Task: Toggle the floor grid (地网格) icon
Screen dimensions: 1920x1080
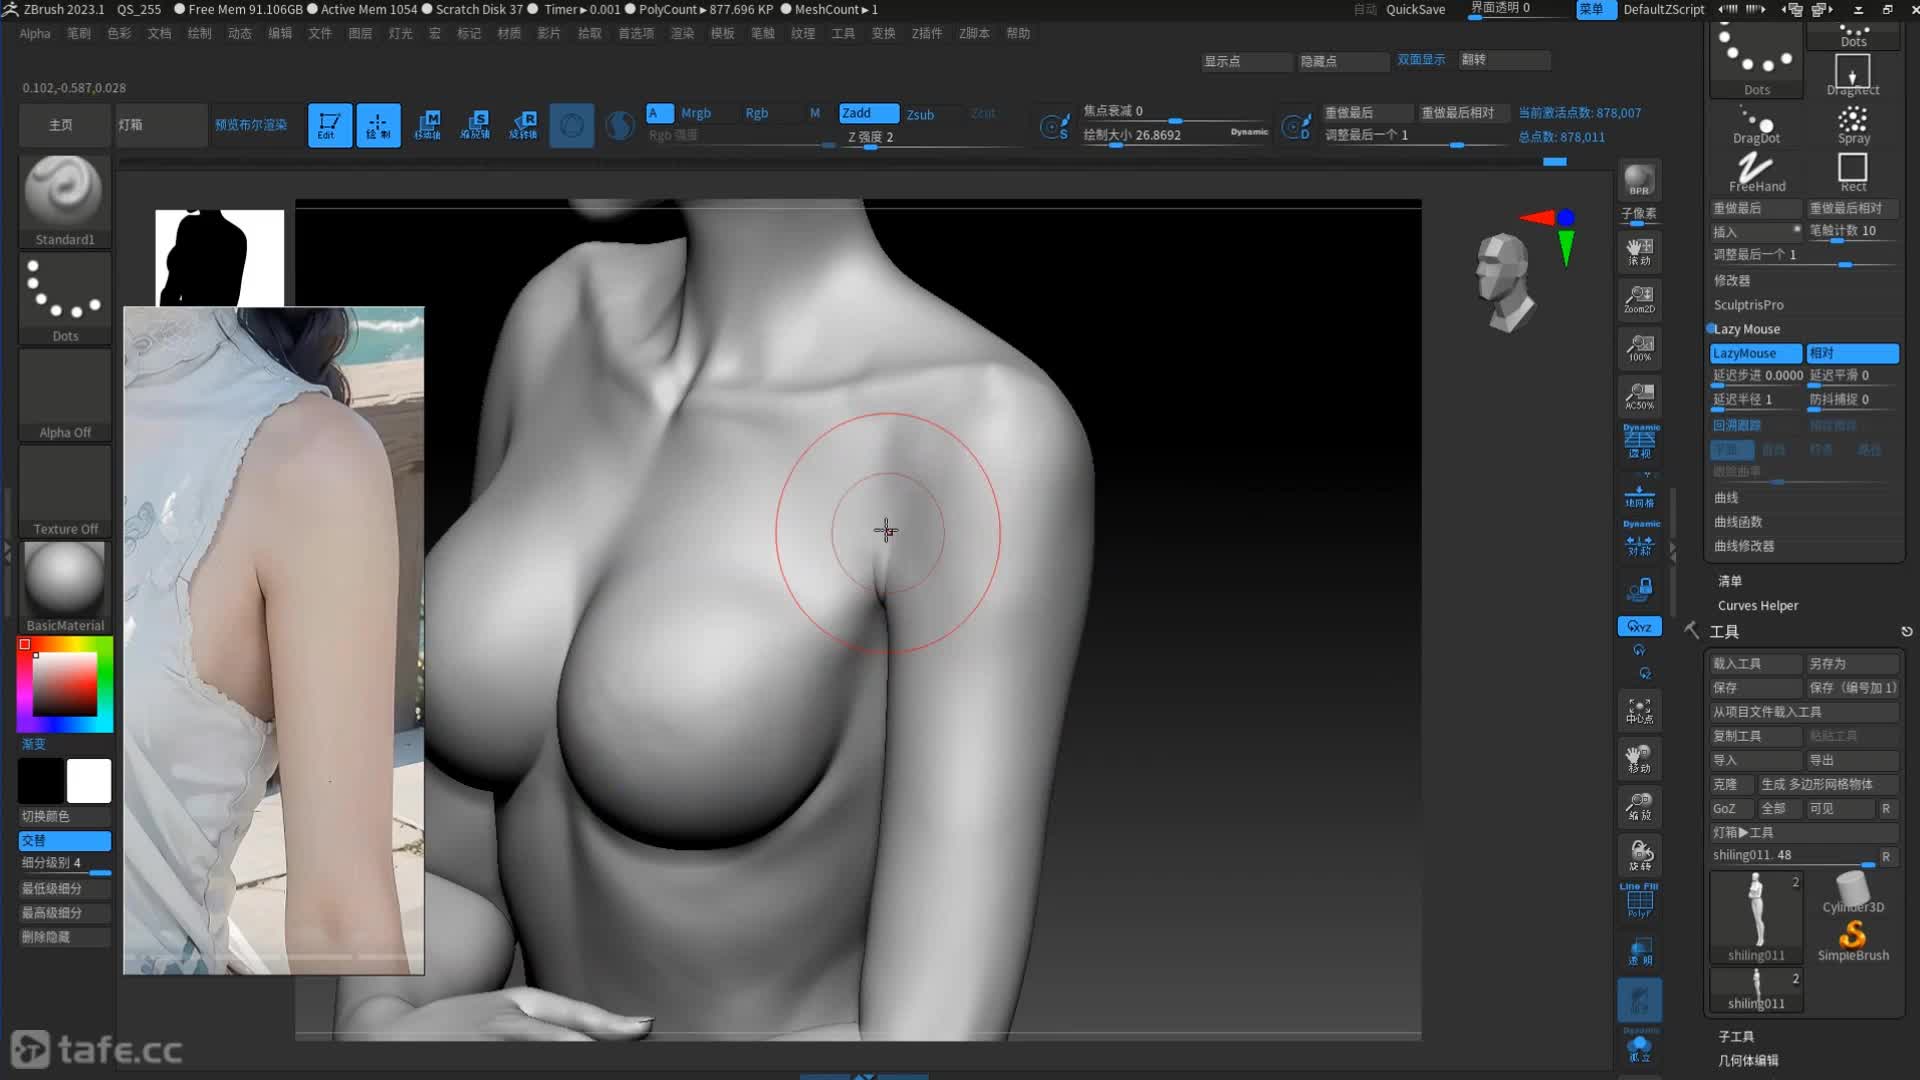Action: (x=1639, y=496)
